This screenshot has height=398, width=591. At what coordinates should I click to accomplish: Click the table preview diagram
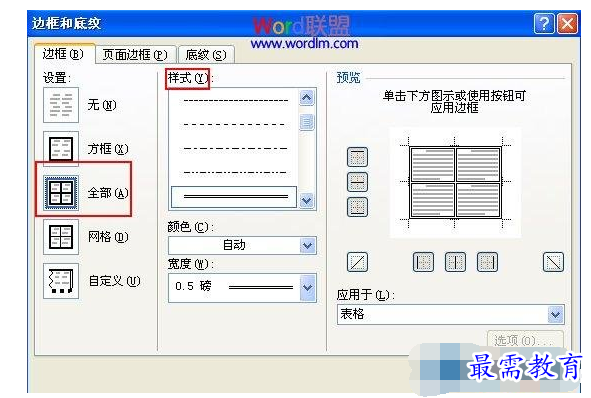click(x=455, y=182)
